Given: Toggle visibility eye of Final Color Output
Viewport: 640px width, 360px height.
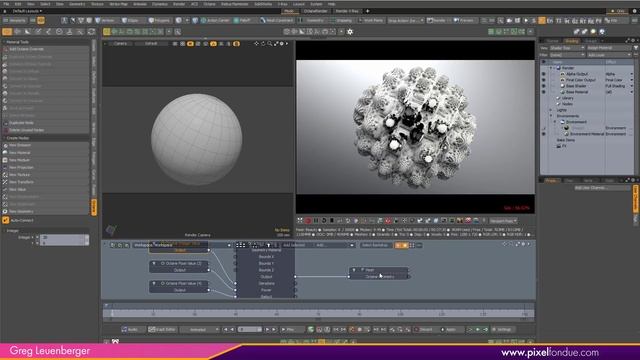Looking at the screenshot, I should 543,80.
